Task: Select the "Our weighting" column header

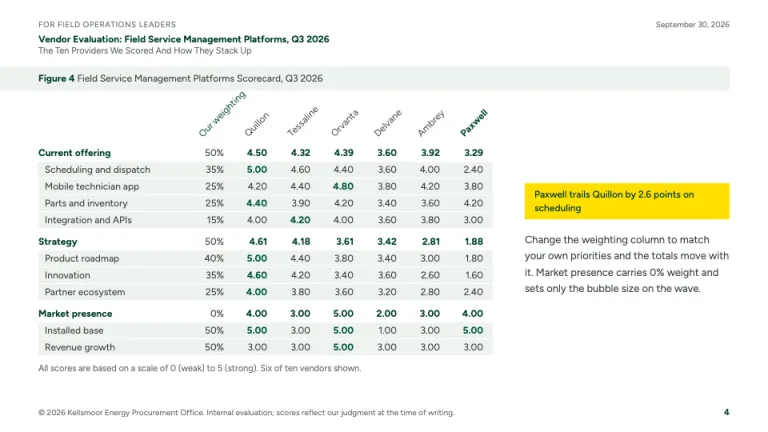Action: pos(221,114)
